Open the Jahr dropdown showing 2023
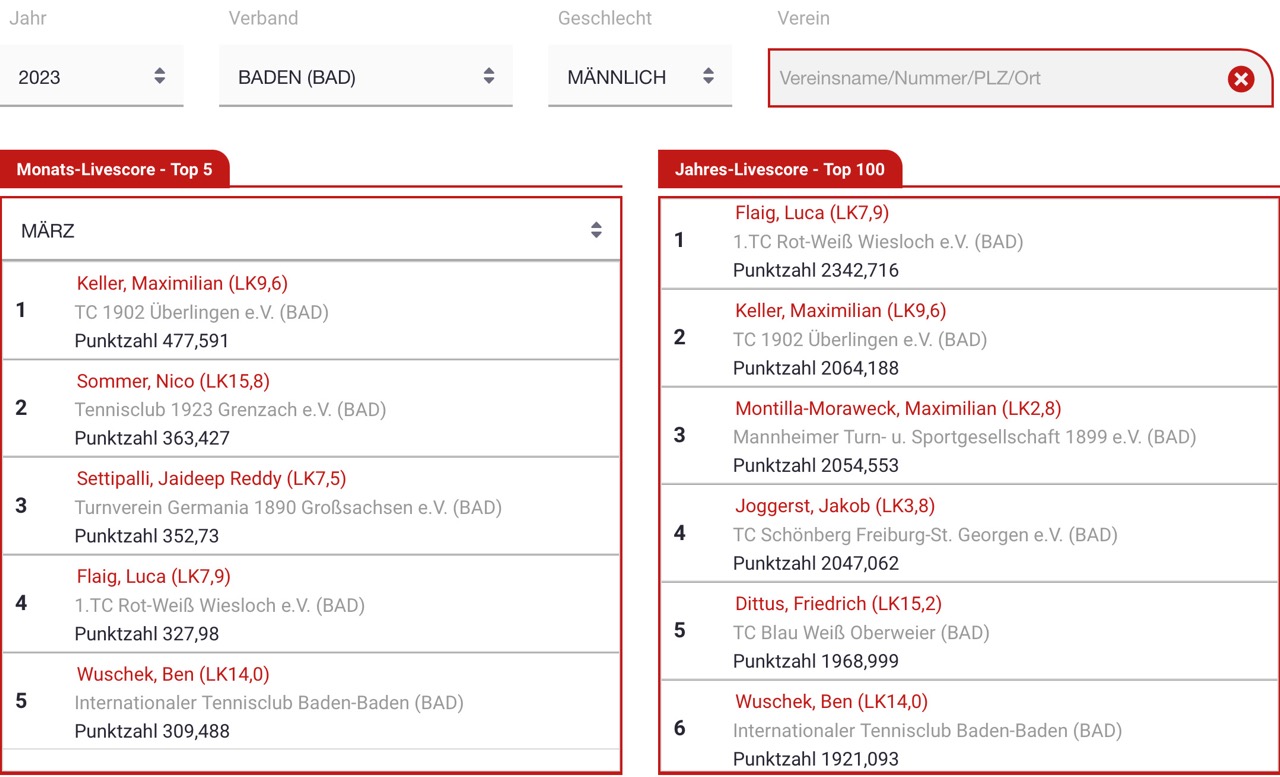 [92, 76]
